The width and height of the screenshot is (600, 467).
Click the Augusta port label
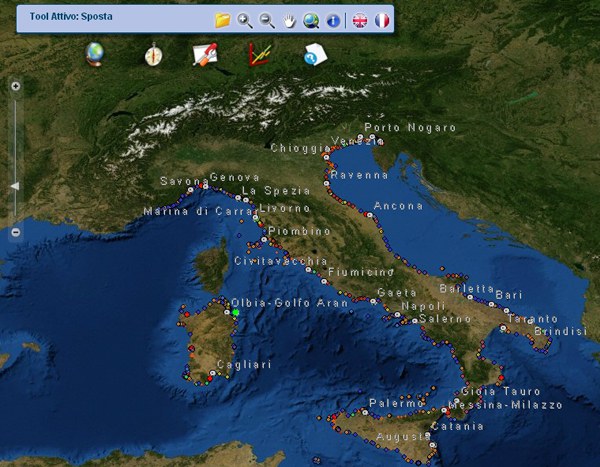click(x=404, y=437)
